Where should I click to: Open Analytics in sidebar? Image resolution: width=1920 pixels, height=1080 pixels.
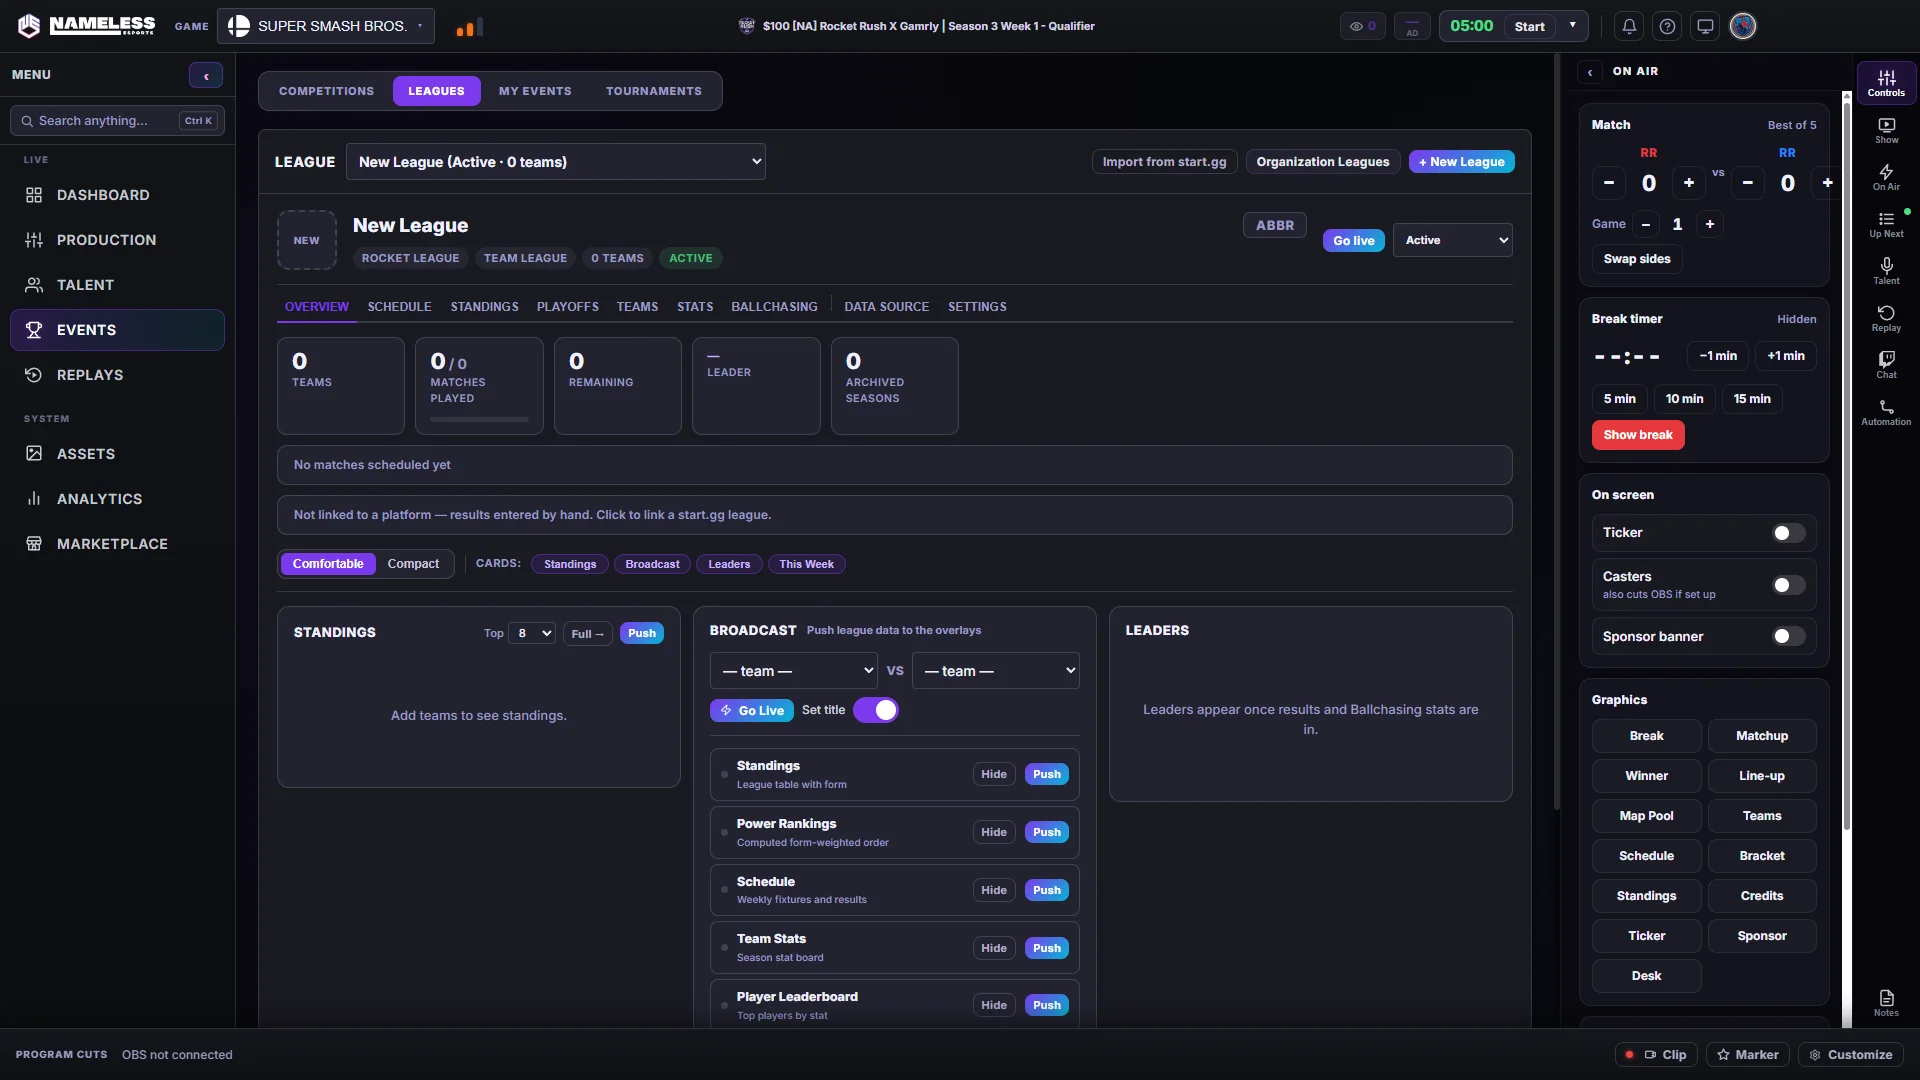click(x=117, y=499)
